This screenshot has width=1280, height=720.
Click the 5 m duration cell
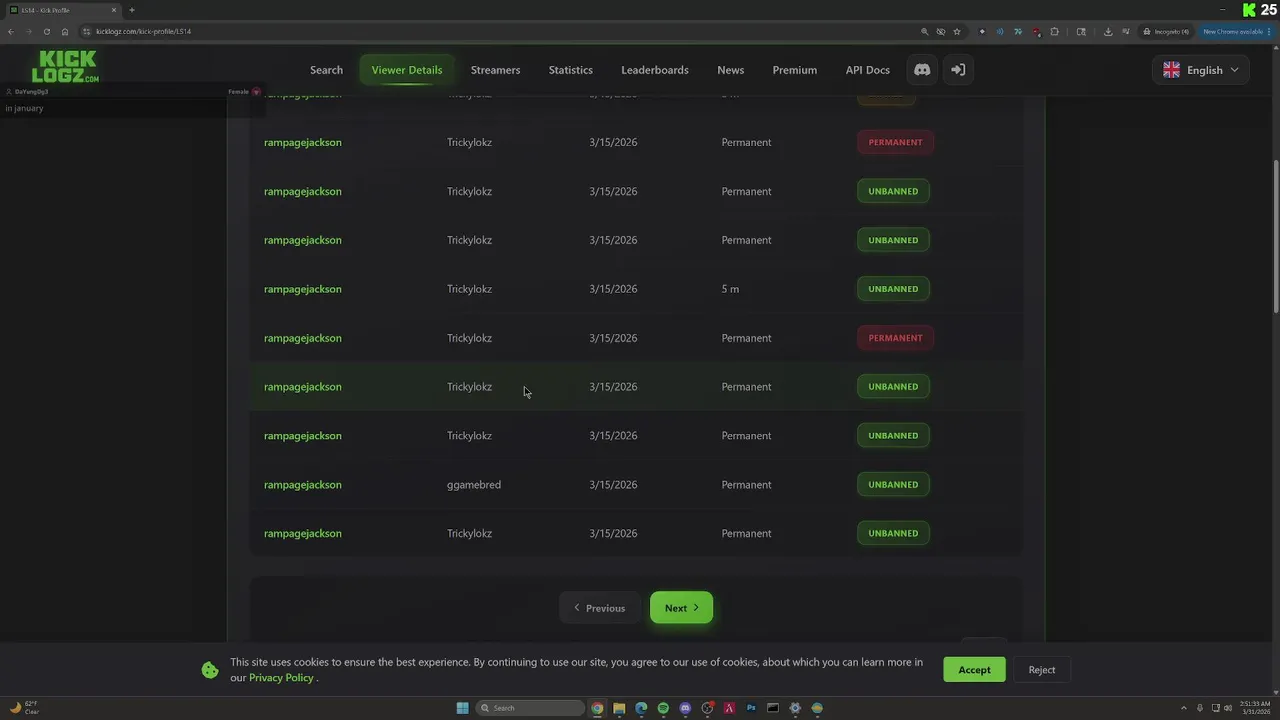pos(730,289)
